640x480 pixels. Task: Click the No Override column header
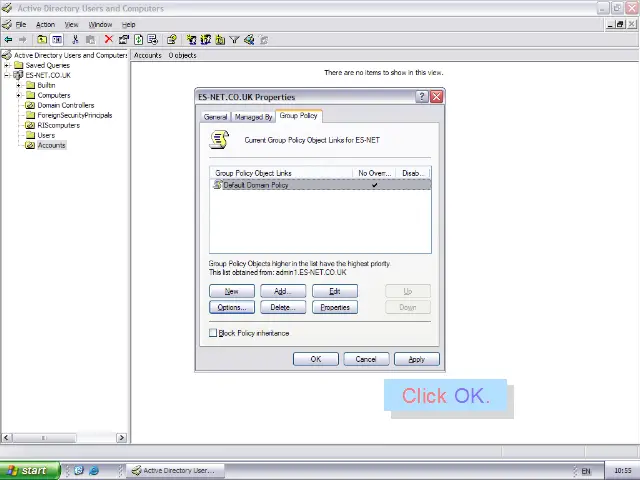click(x=374, y=173)
